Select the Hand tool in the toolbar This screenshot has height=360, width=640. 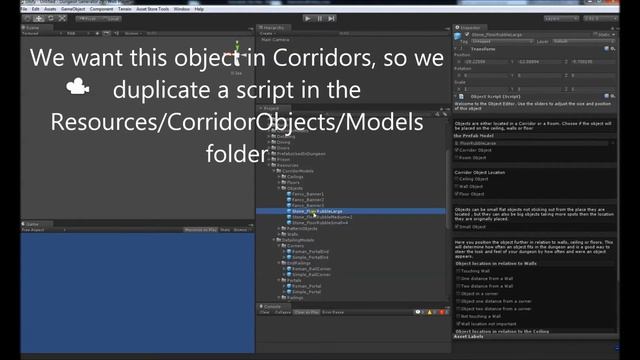pyautogui.click(x=27, y=18)
